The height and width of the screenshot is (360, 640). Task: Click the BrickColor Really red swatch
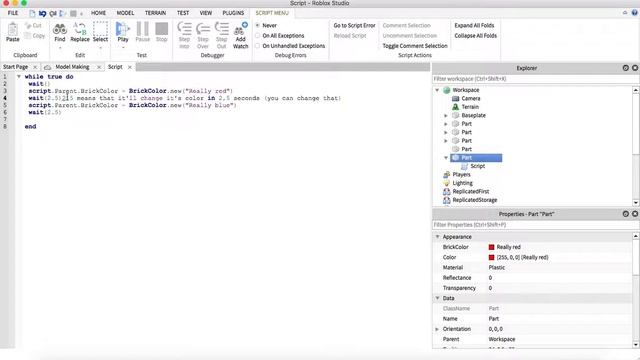(x=491, y=247)
